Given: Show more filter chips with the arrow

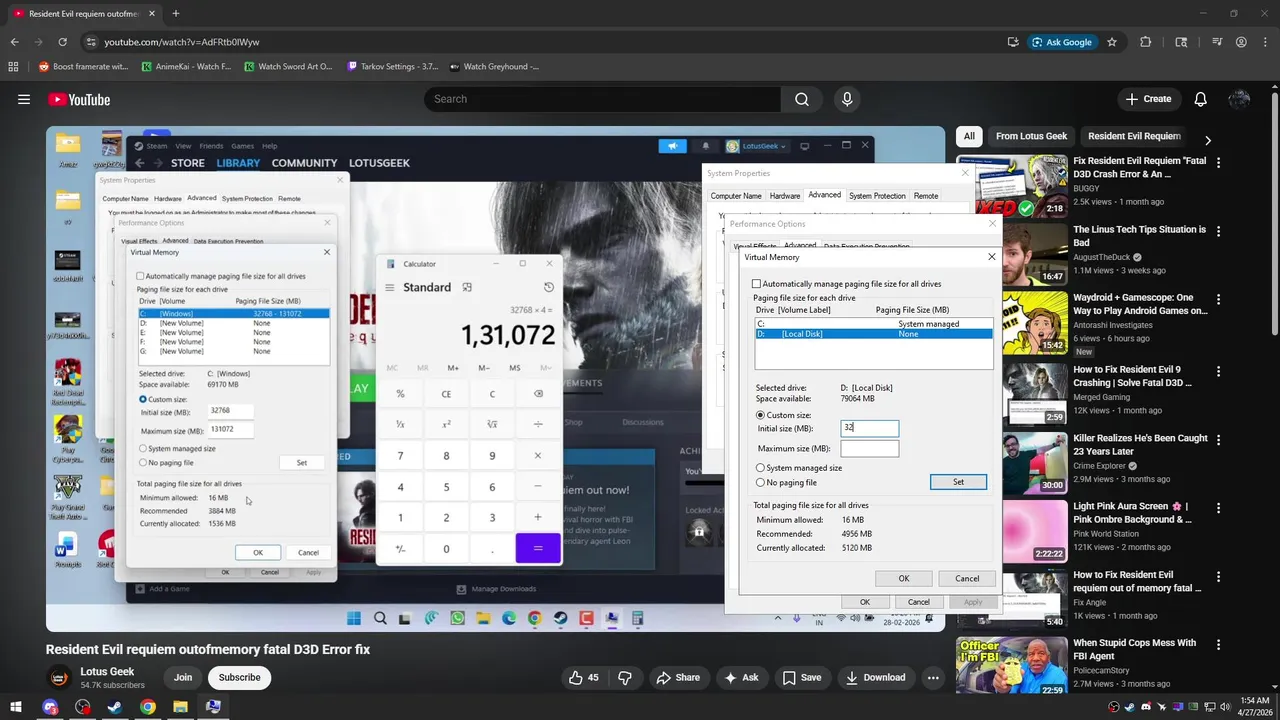Looking at the screenshot, I should tap(1207, 140).
